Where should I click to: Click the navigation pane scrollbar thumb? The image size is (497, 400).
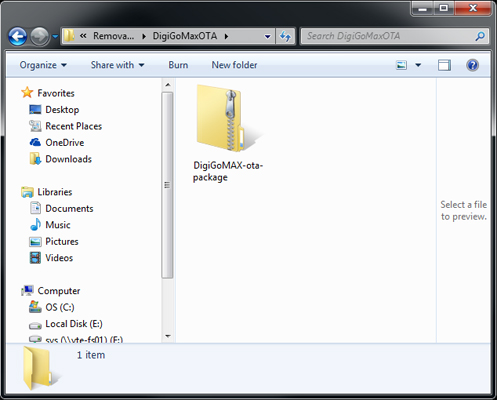click(167, 185)
